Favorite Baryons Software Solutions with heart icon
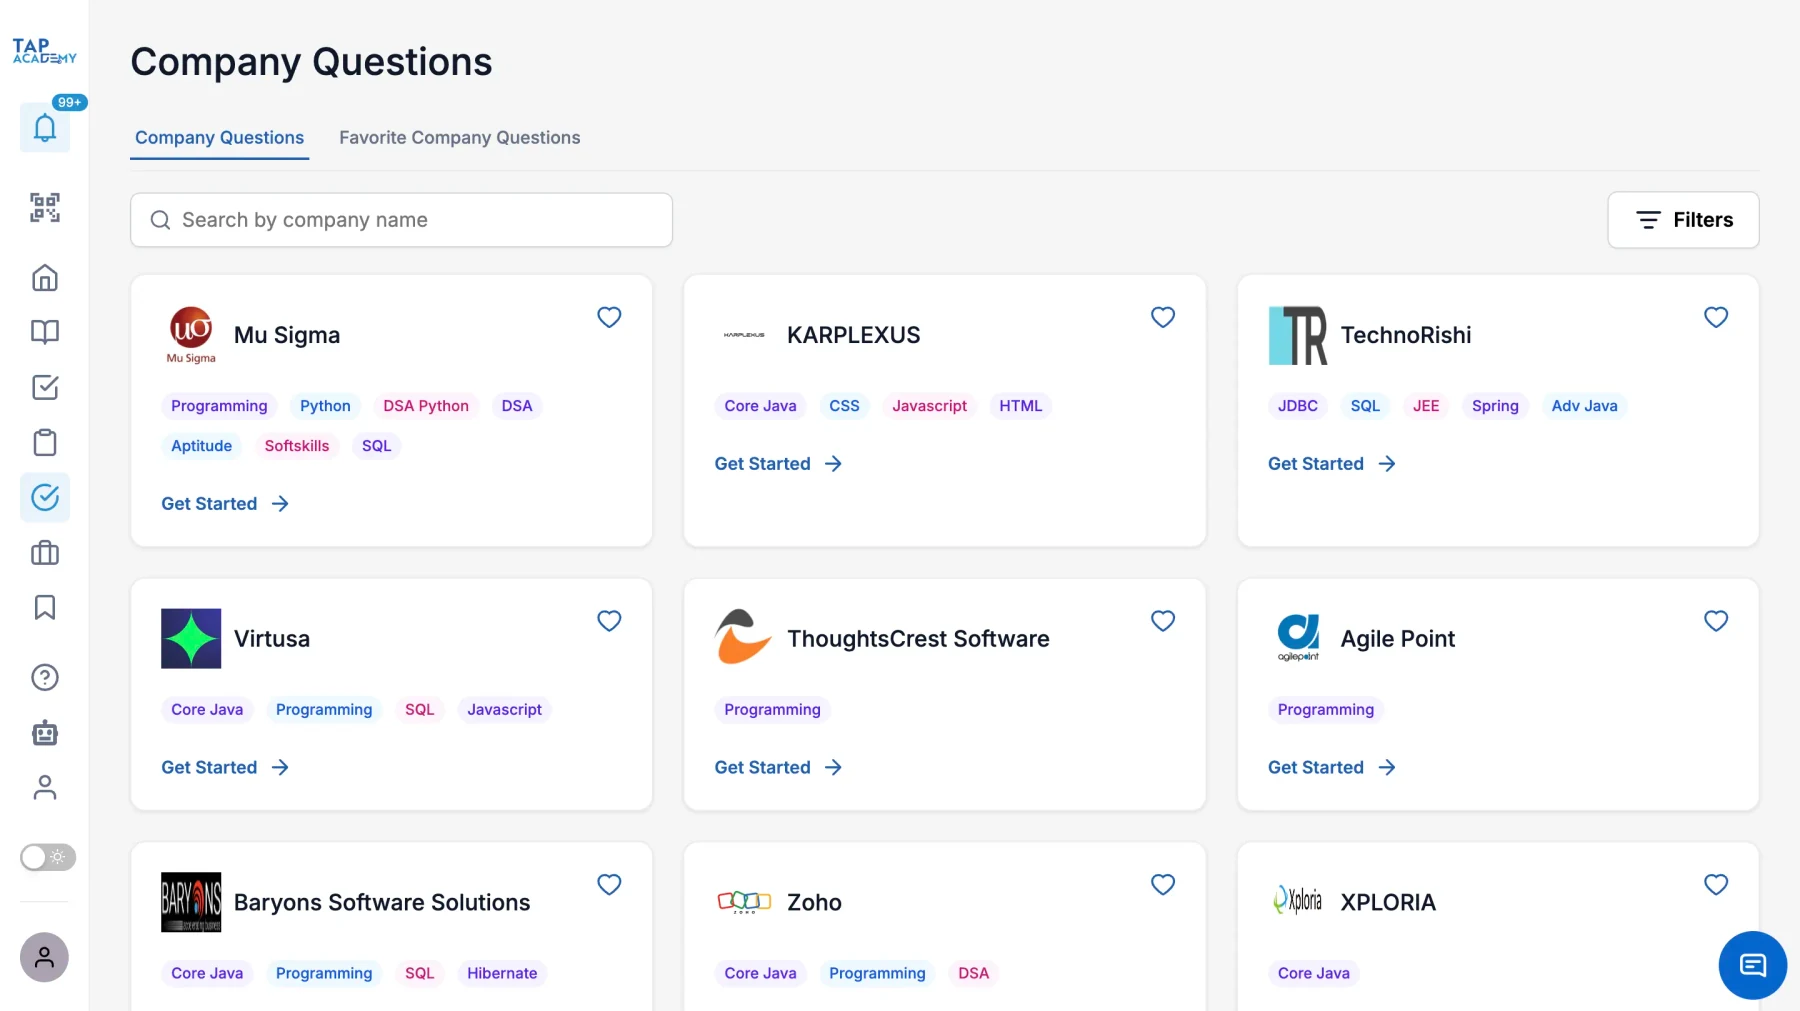Screen dimensions: 1800x1011 click(x=609, y=885)
